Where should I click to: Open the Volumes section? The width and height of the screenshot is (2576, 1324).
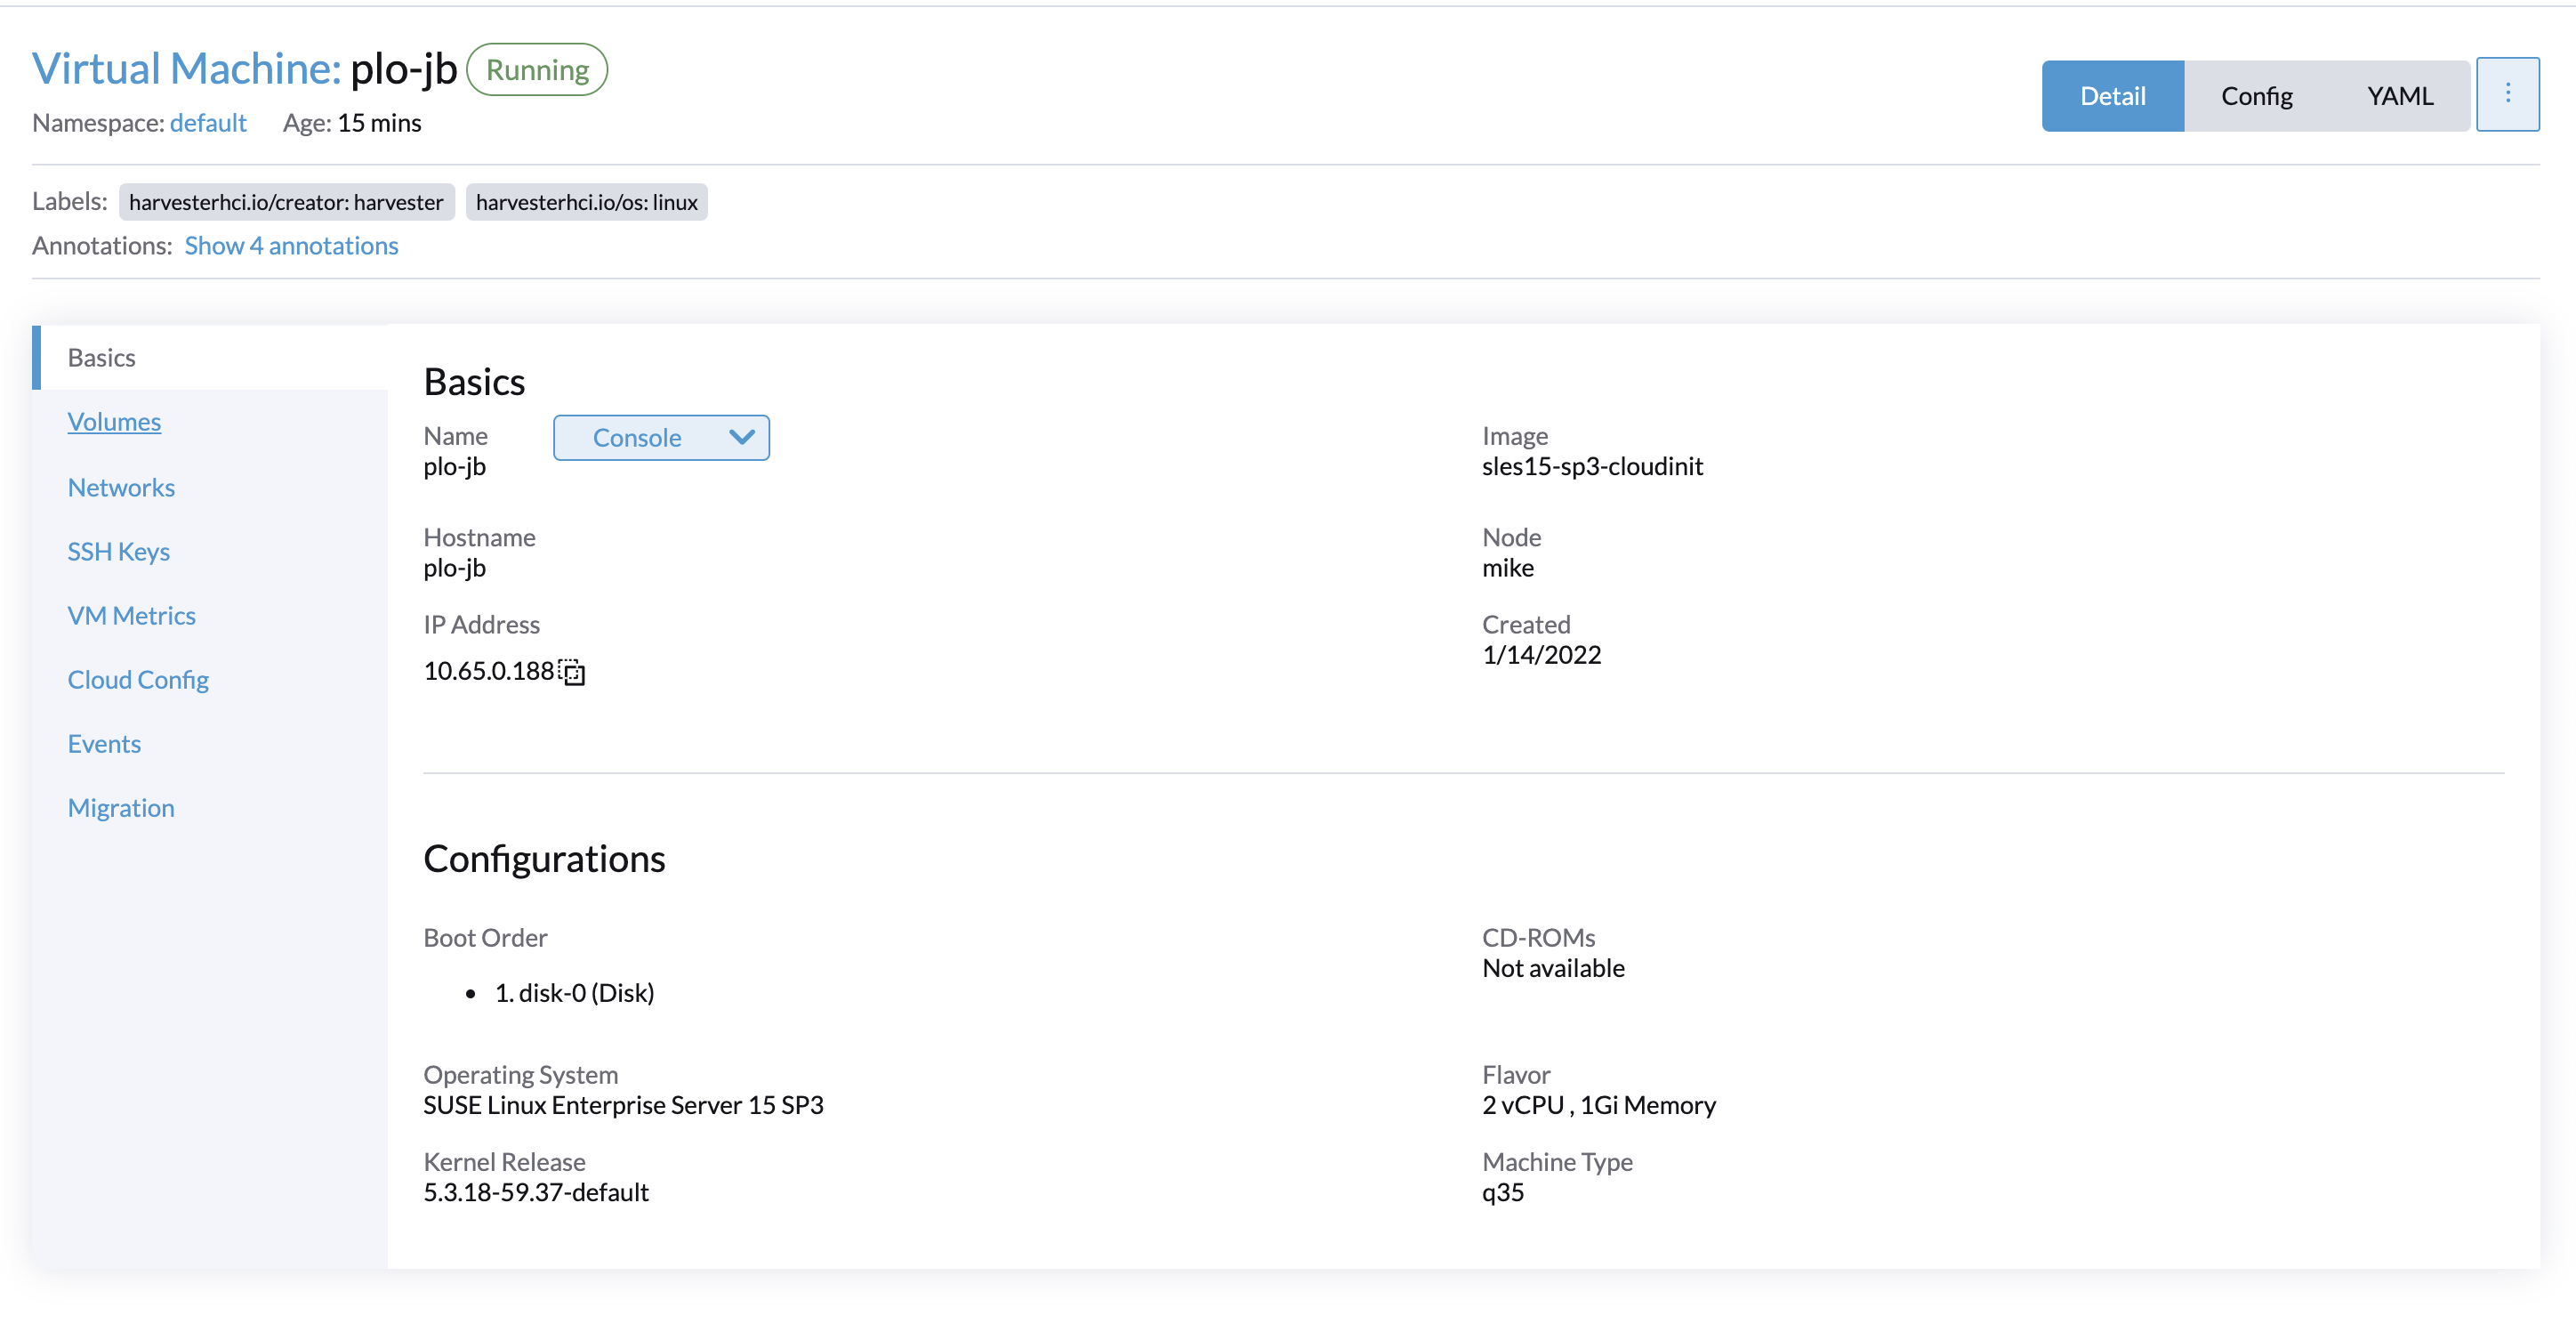[x=114, y=421]
